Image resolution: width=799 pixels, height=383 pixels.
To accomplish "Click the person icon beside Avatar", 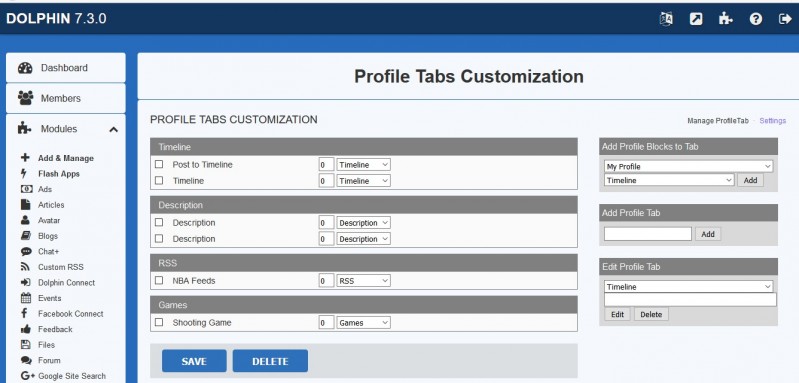I will coord(25,220).
